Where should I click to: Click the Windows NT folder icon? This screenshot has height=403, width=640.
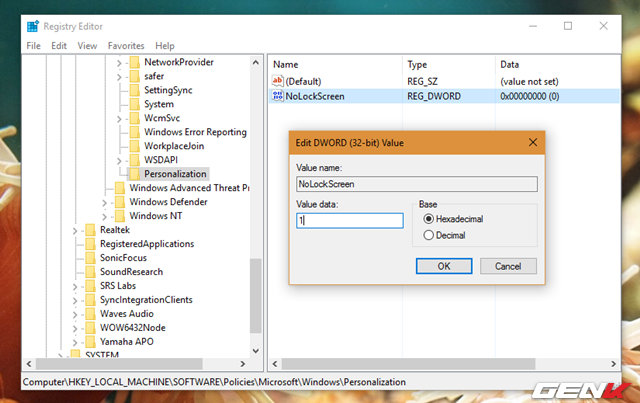click(x=120, y=216)
